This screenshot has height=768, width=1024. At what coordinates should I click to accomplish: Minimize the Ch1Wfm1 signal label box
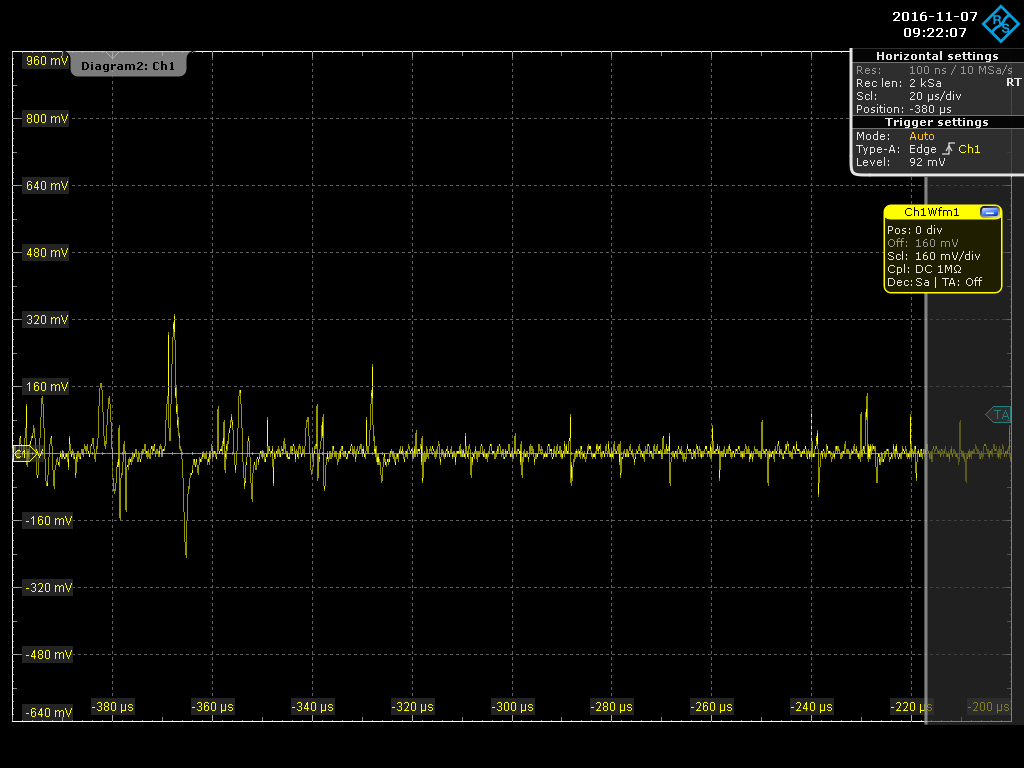[x=989, y=212]
